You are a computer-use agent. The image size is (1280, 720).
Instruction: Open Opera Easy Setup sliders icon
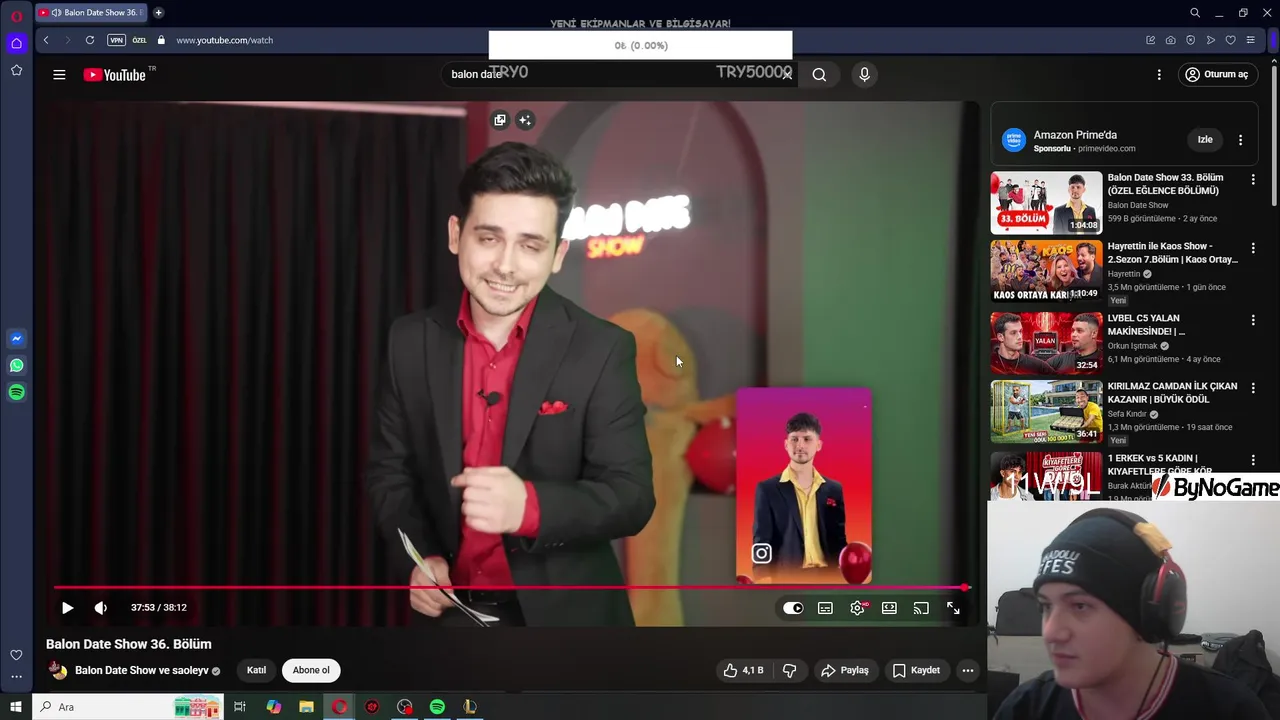(1251, 40)
